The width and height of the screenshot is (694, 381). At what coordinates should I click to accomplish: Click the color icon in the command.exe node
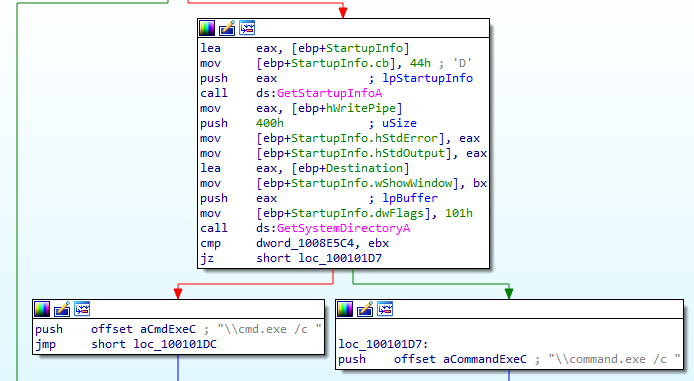click(345, 309)
